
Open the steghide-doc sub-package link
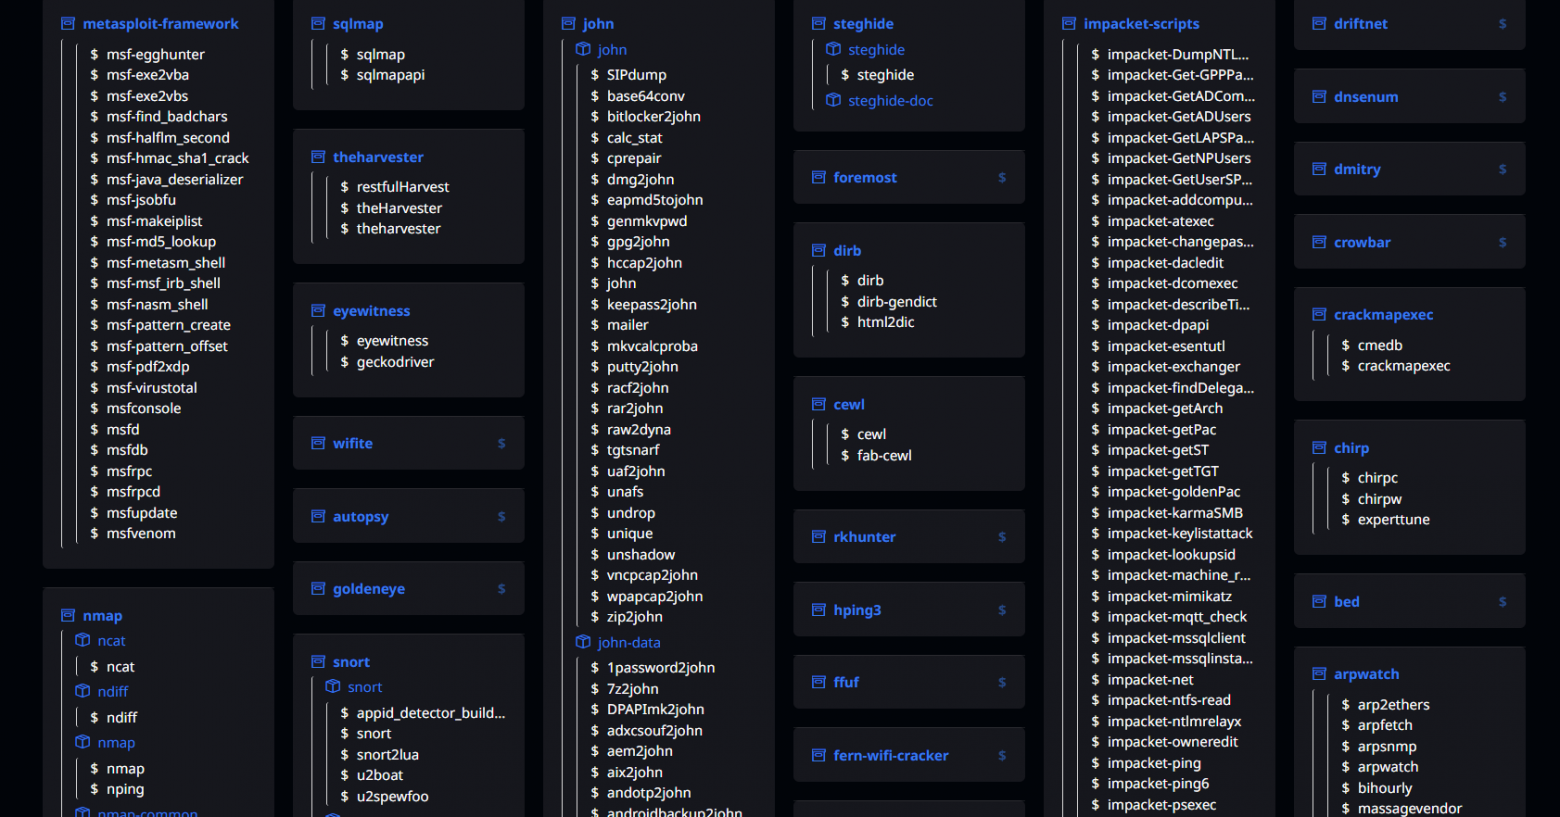coord(890,100)
